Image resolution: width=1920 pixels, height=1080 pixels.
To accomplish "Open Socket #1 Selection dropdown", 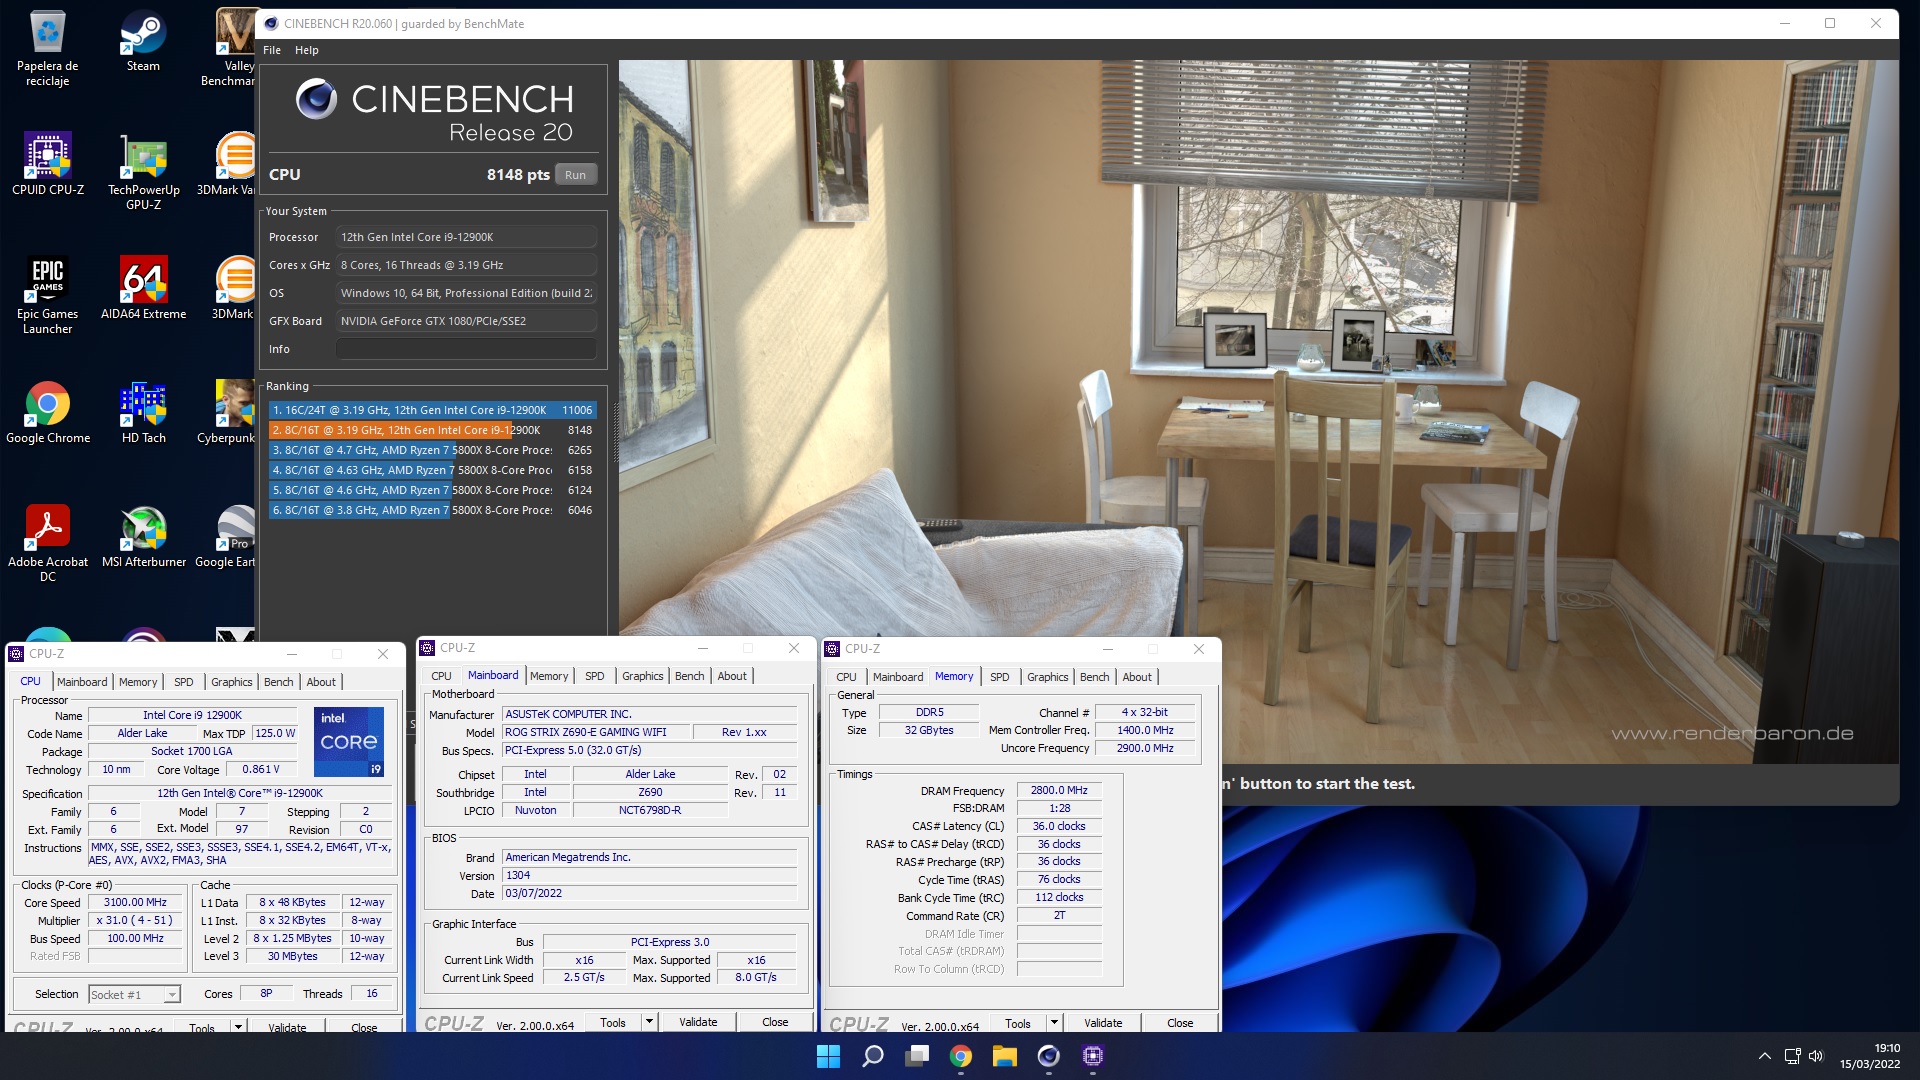I will [x=134, y=994].
